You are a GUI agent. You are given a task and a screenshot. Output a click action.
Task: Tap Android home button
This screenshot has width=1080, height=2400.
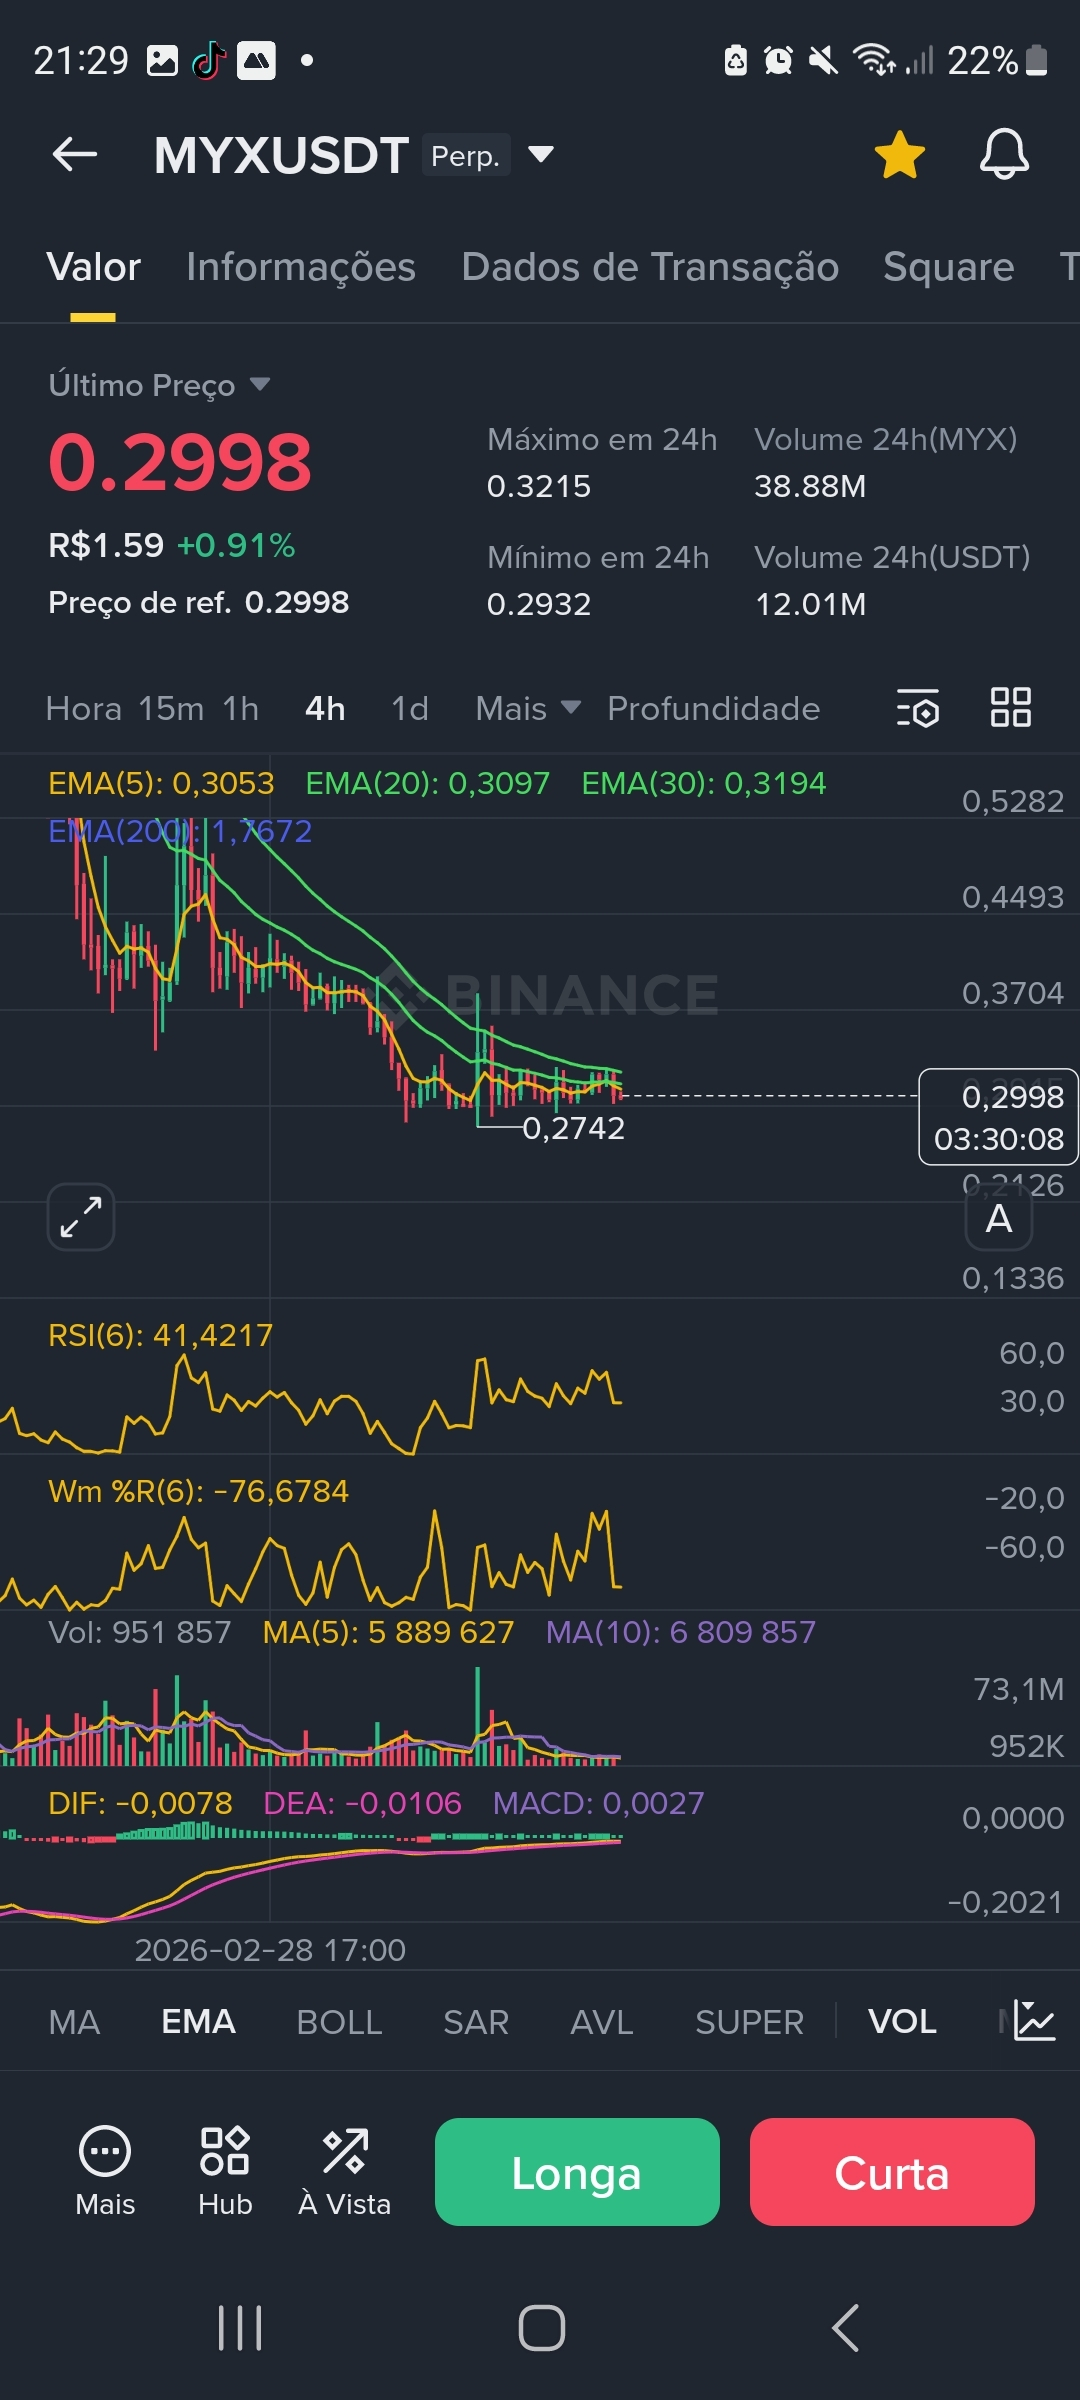pos(541,2328)
